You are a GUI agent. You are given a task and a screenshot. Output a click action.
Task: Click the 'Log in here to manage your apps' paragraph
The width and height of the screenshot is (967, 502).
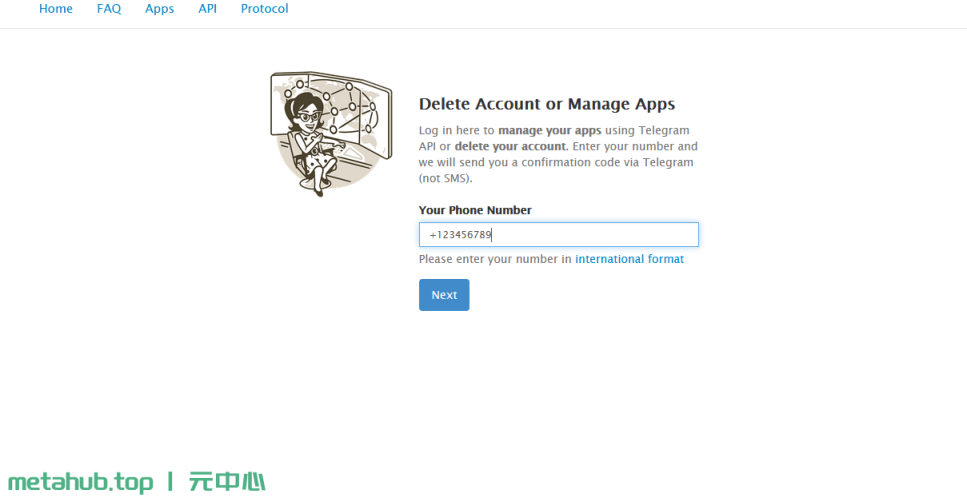pyautogui.click(x=558, y=154)
